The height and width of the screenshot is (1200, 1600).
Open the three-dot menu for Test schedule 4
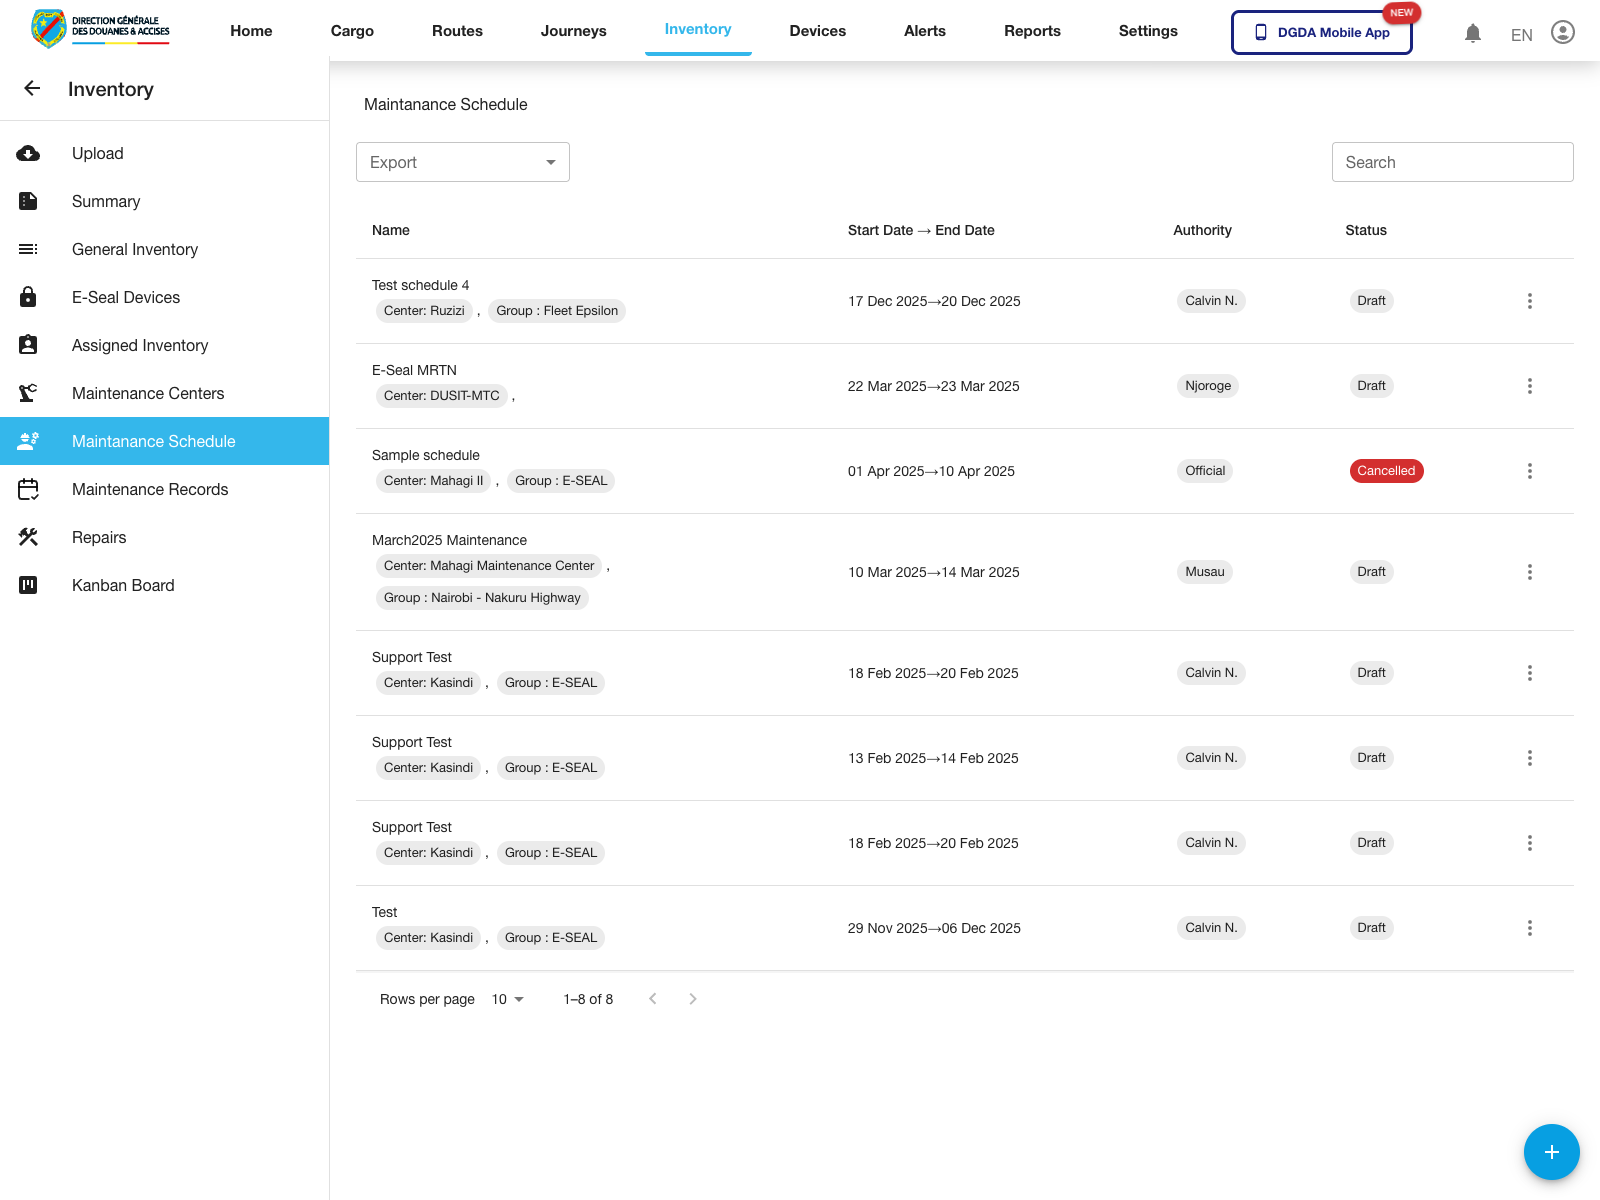tap(1529, 301)
